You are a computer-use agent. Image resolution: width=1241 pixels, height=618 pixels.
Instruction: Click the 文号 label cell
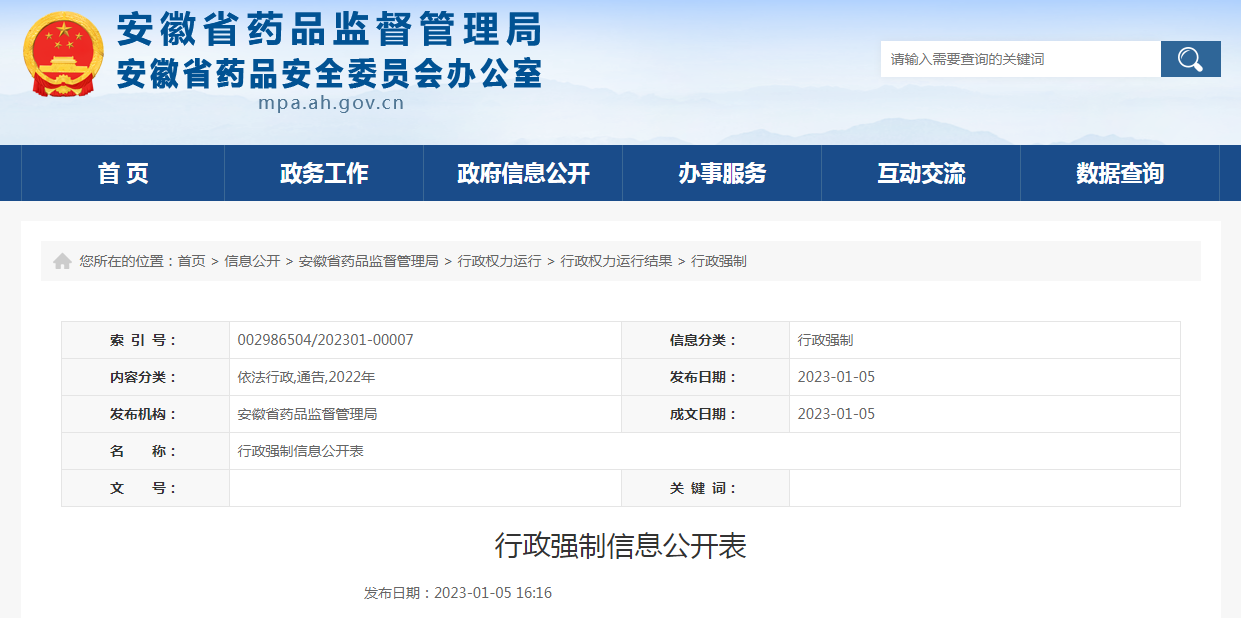coord(145,488)
